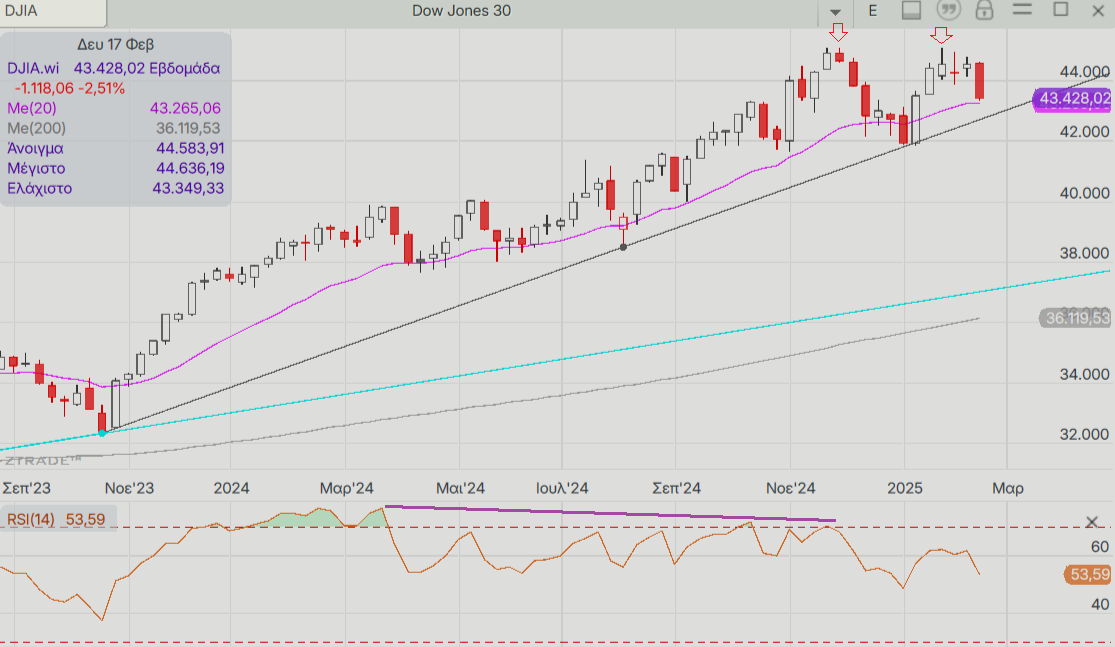Close the Dow Jones 30 chart window
Viewport: 1115px width, 647px height.
tap(1097, 11)
